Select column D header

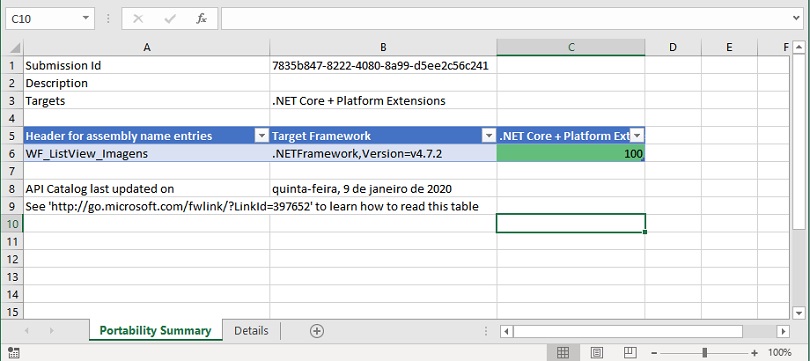tap(673, 48)
